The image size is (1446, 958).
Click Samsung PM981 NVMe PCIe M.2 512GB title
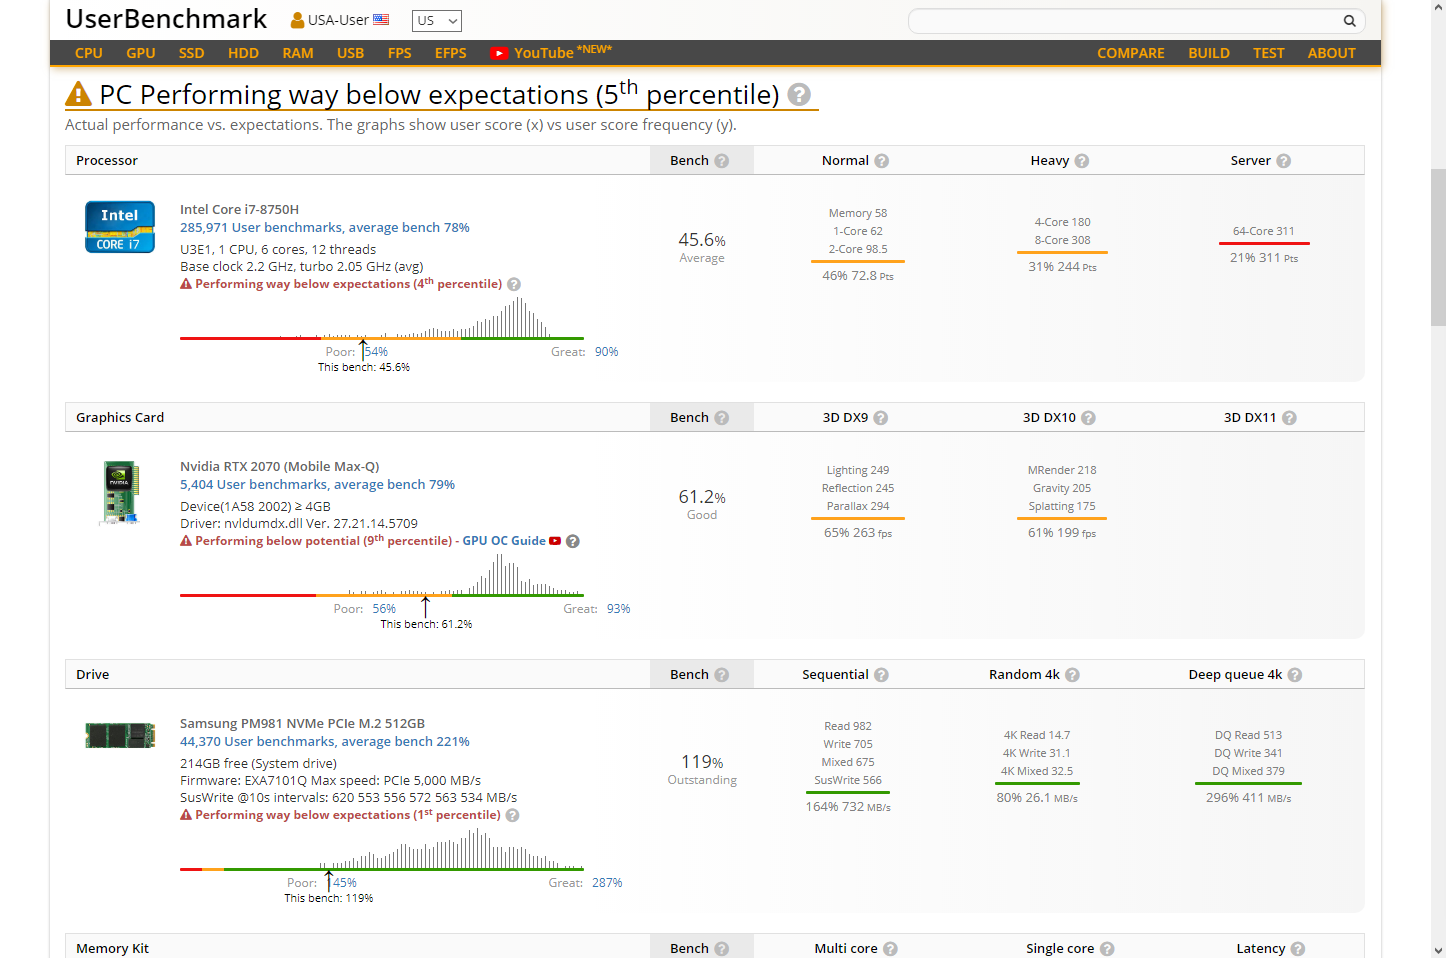coord(302,724)
